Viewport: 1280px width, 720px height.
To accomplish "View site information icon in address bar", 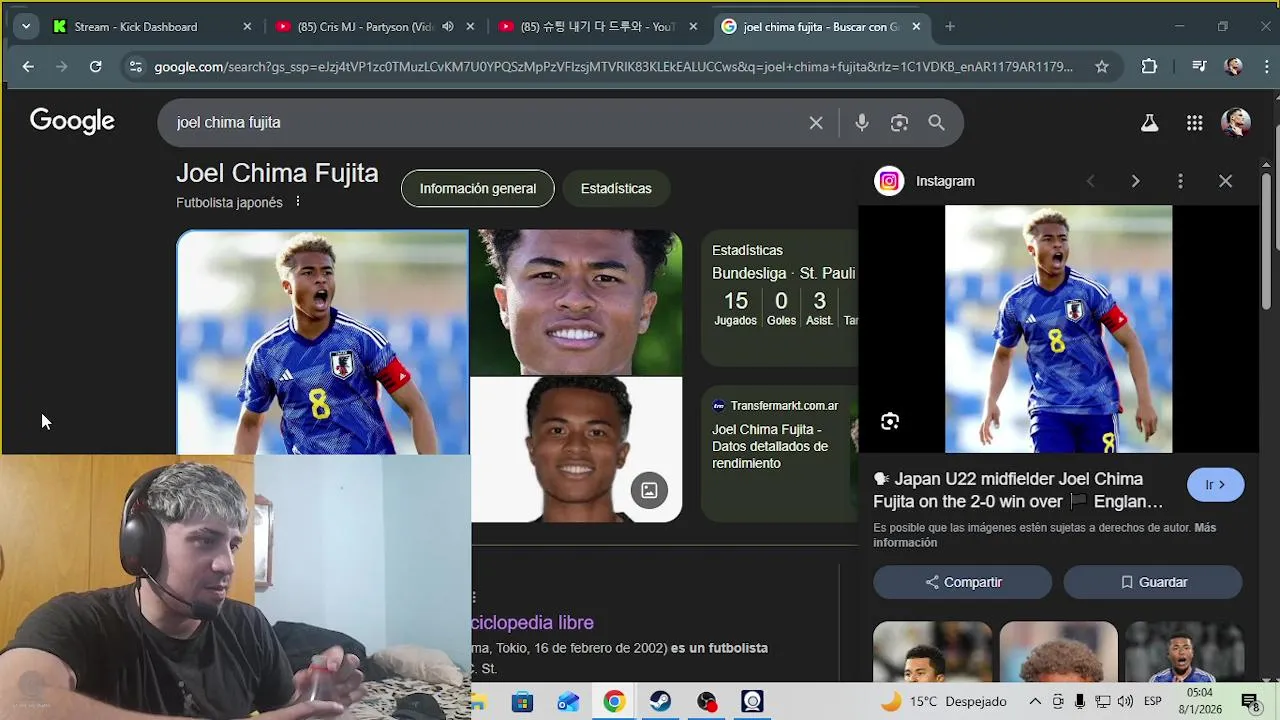I will pyautogui.click(x=136, y=67).
